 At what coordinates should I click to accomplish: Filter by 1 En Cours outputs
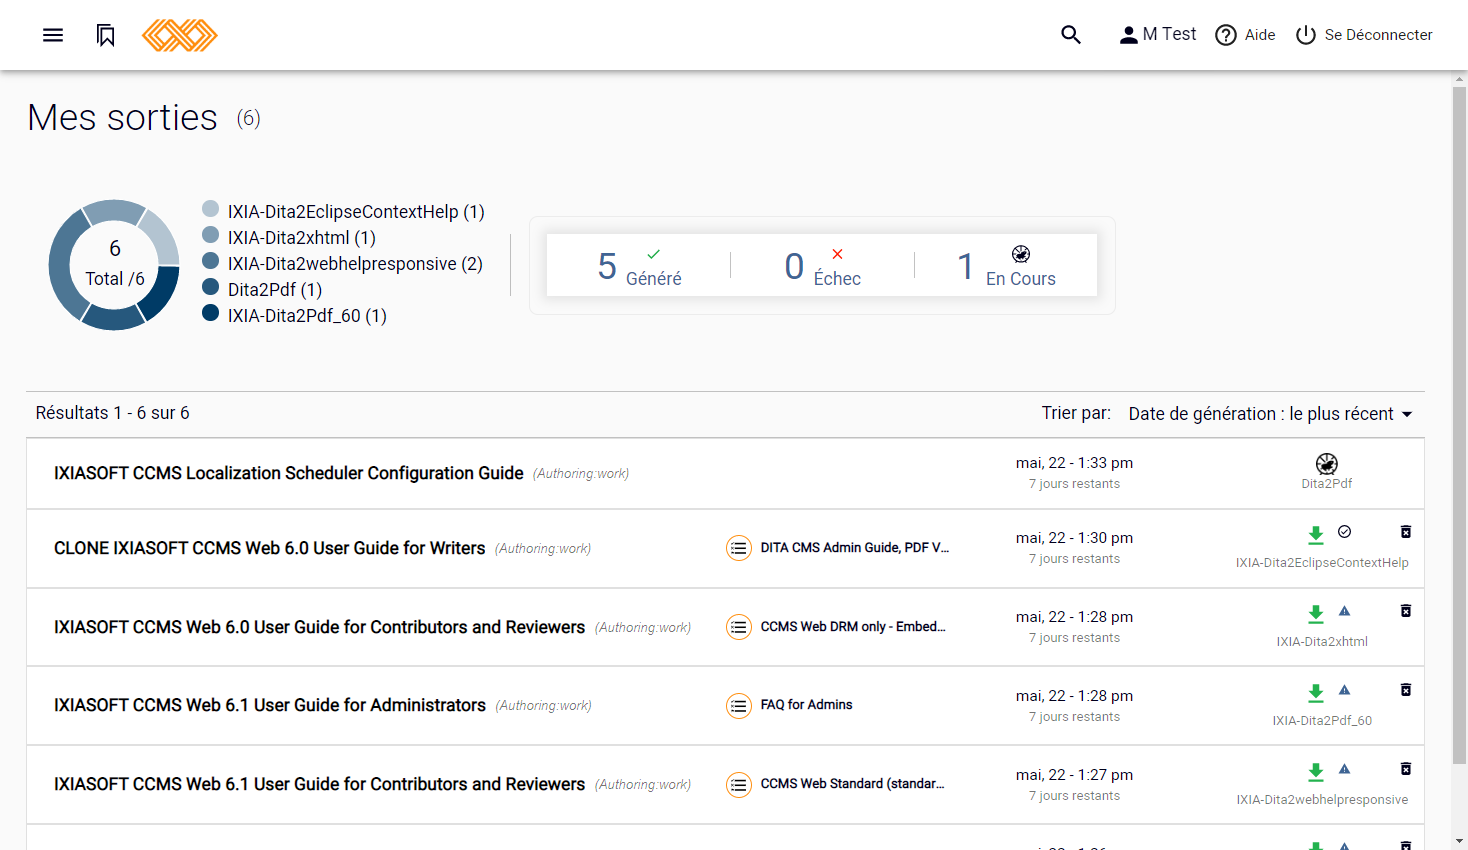(x=1006, y=266)
